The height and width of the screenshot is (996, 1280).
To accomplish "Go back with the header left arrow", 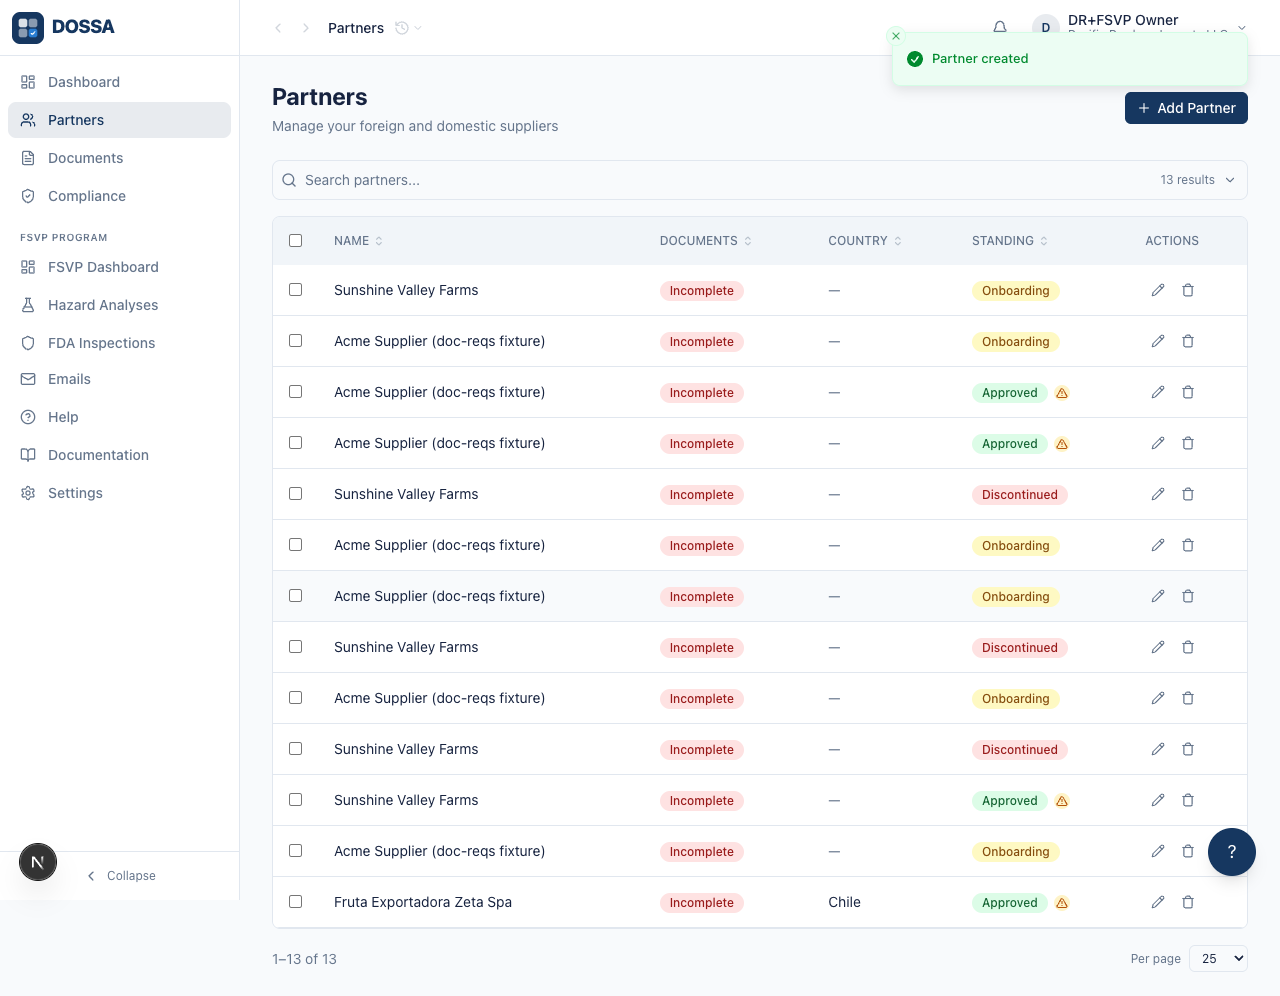I will tap(278, 28).
